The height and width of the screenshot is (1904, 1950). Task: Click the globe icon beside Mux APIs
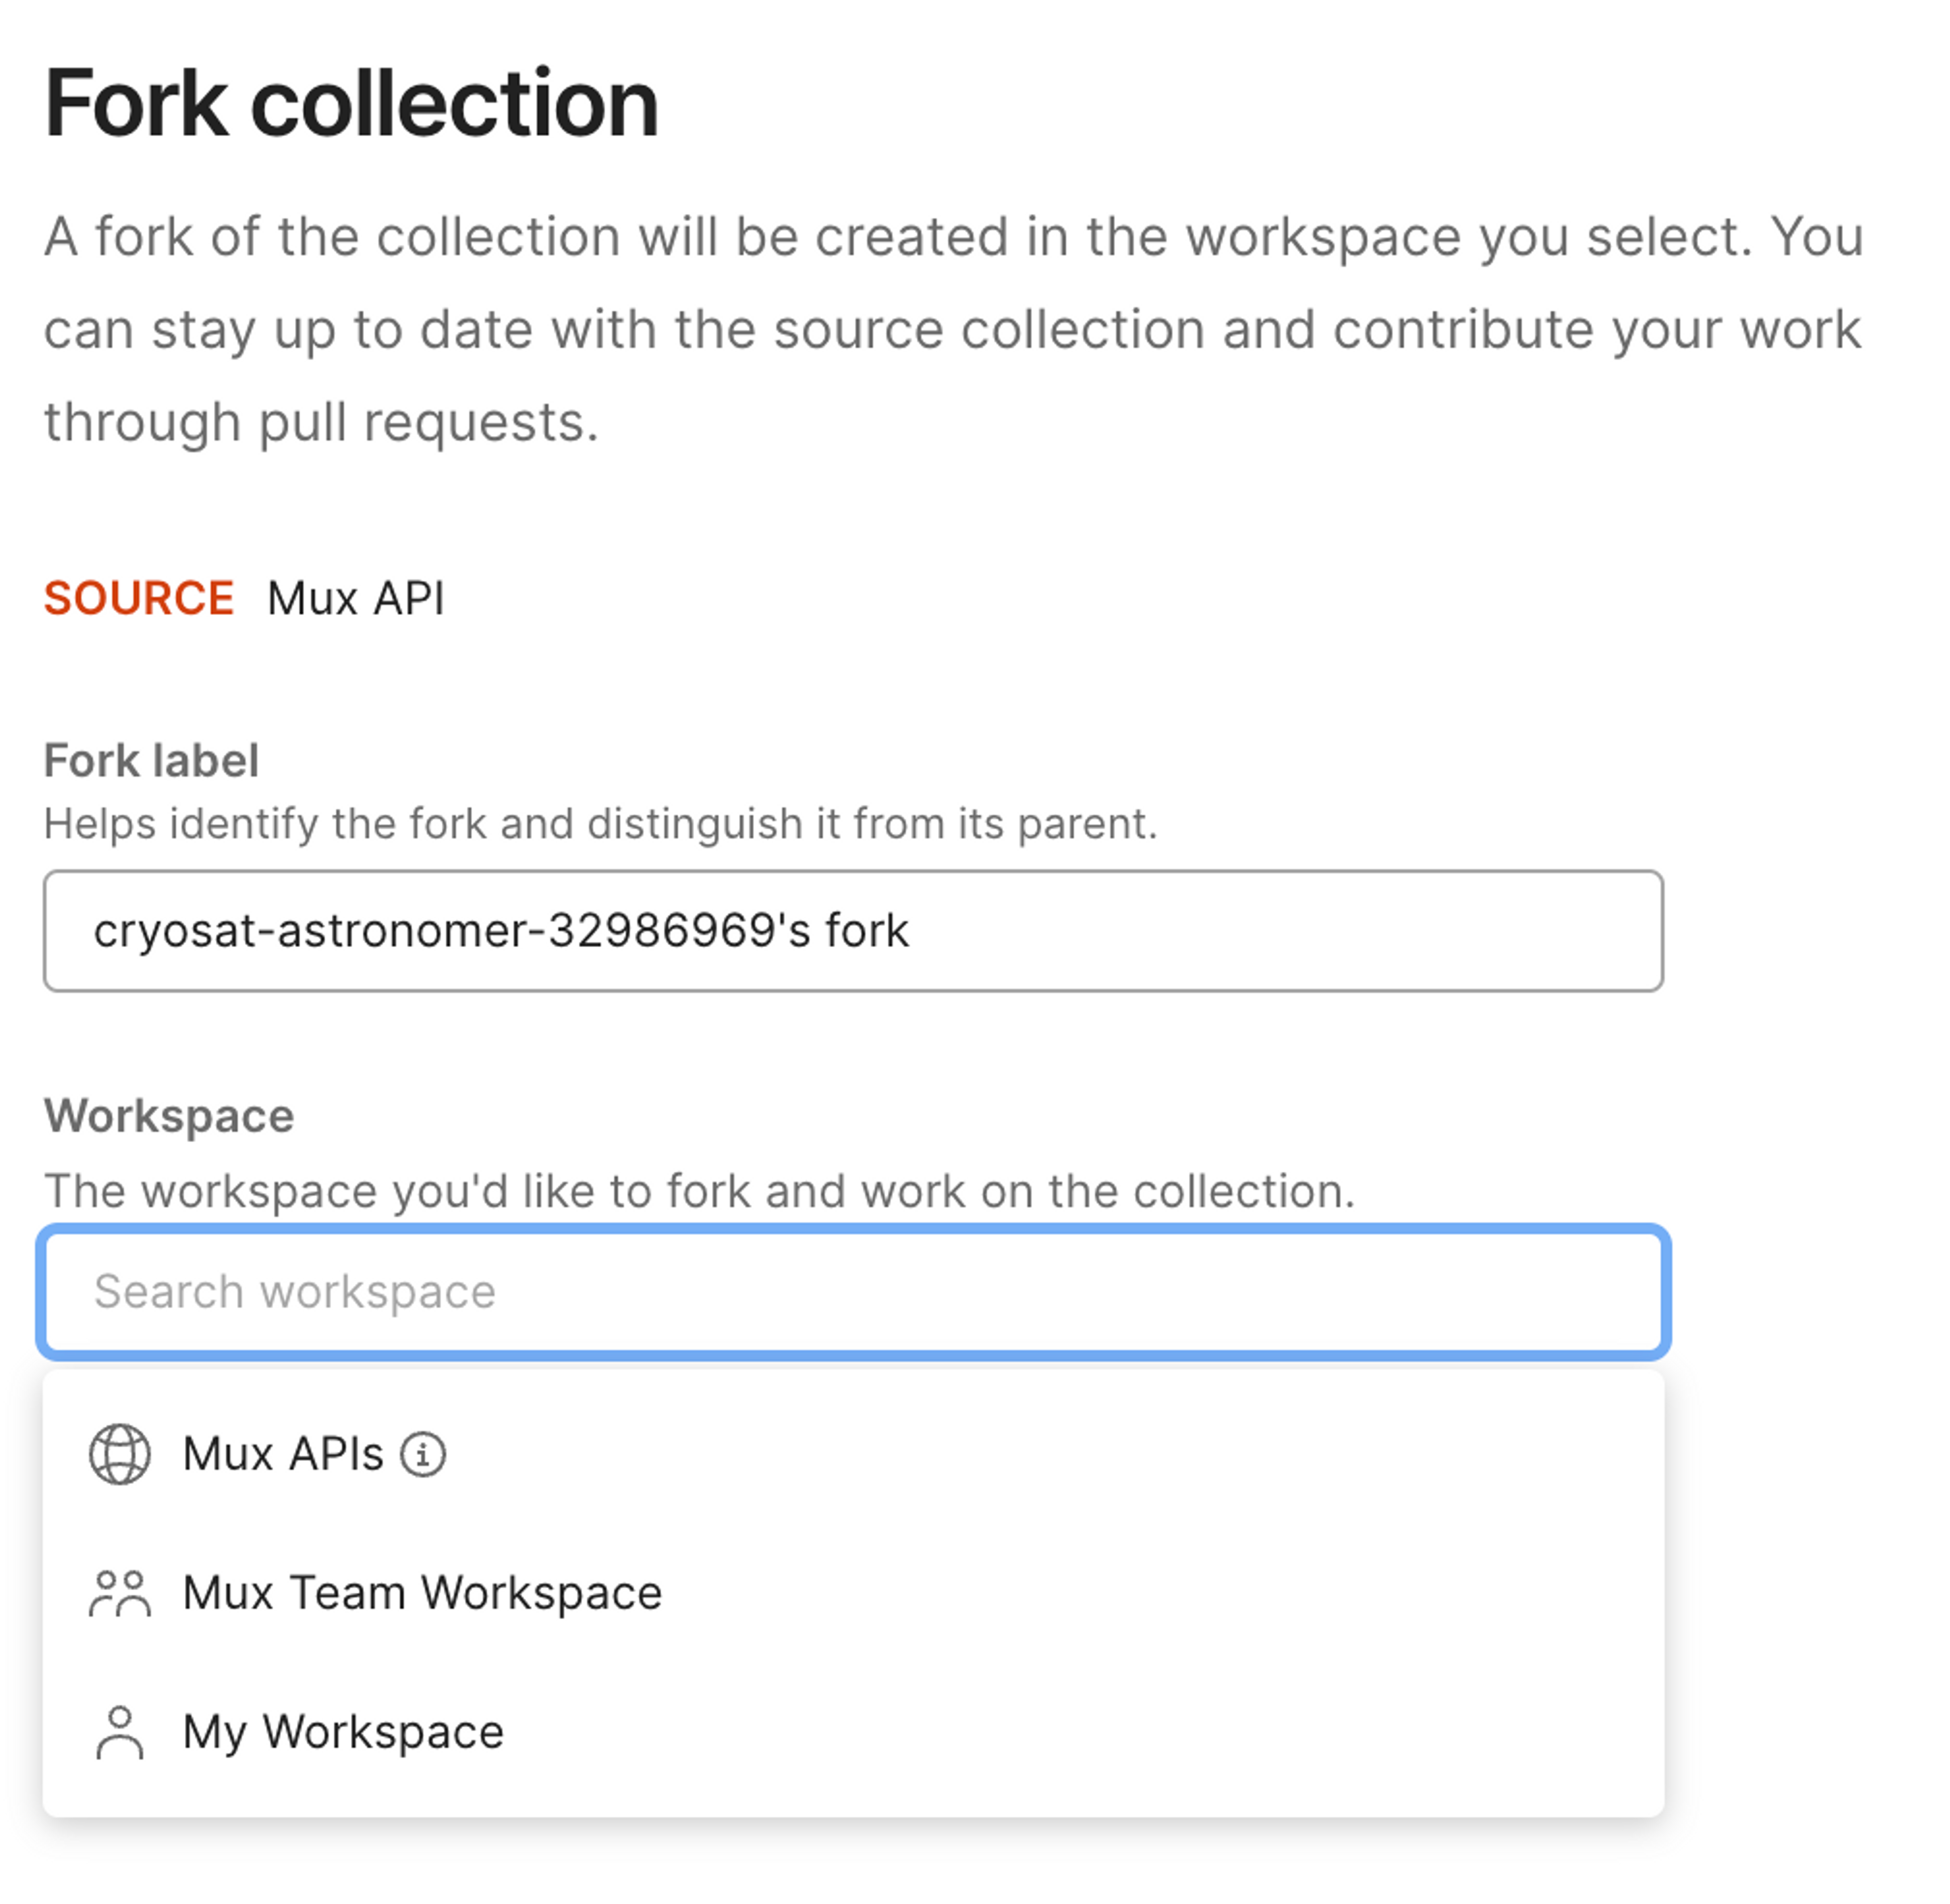click(120, 1455)
